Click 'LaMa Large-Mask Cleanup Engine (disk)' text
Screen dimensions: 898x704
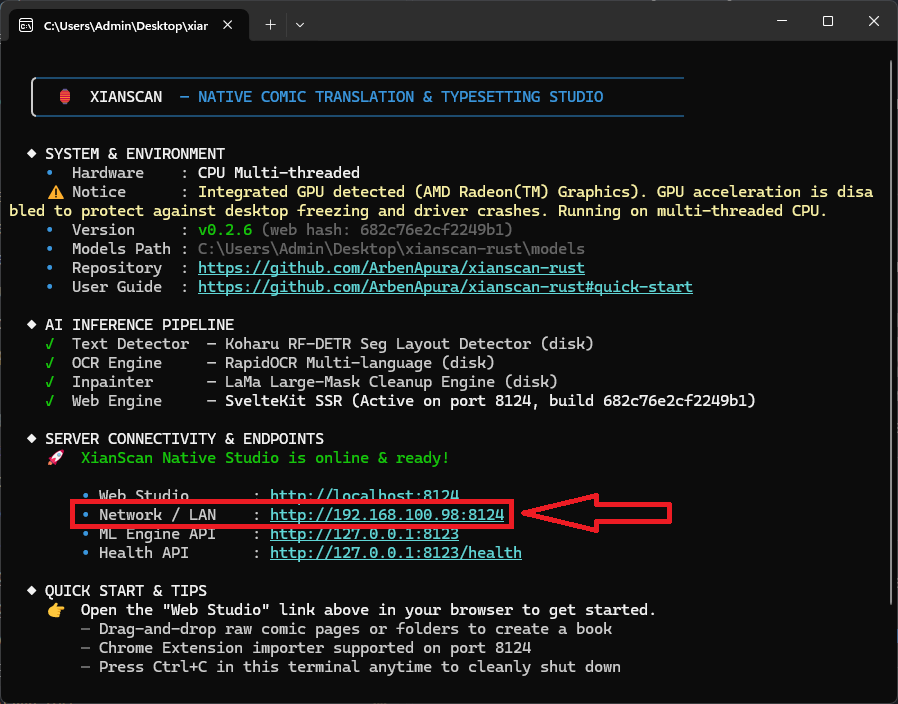tap(391, 382)
